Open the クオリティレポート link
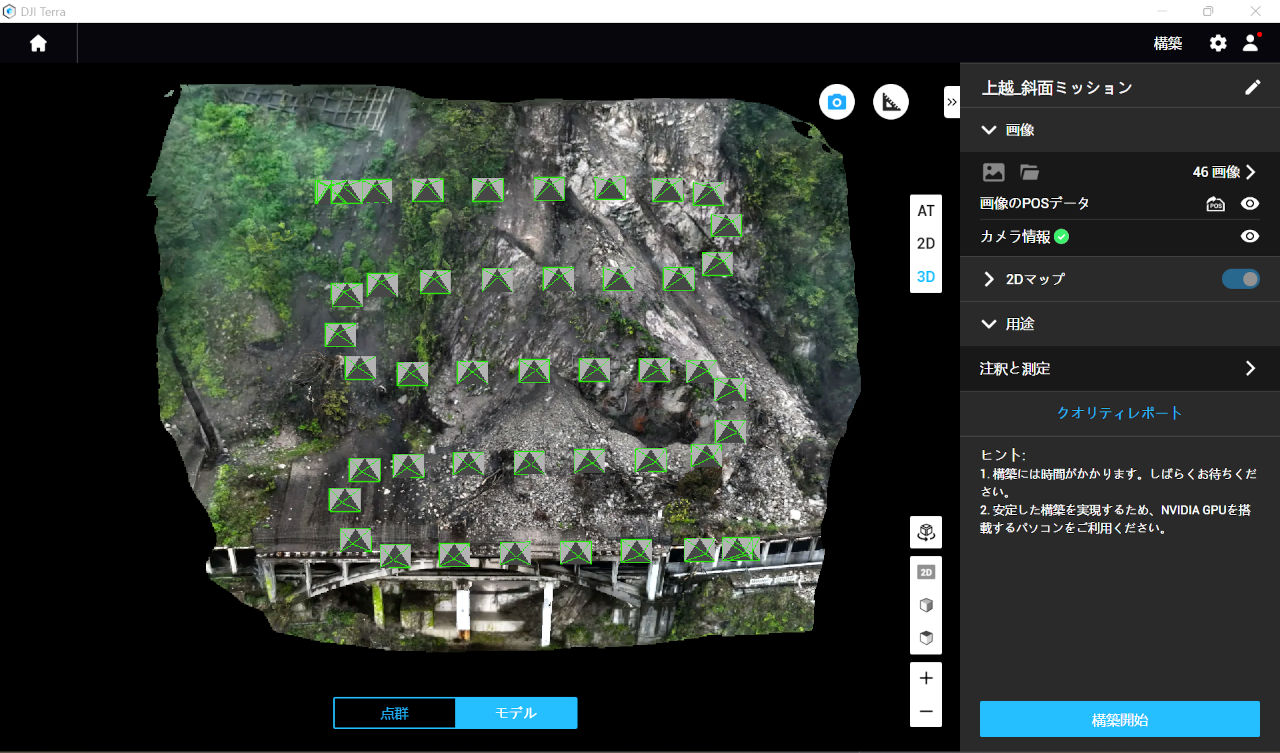 [x=1119, y=413]
